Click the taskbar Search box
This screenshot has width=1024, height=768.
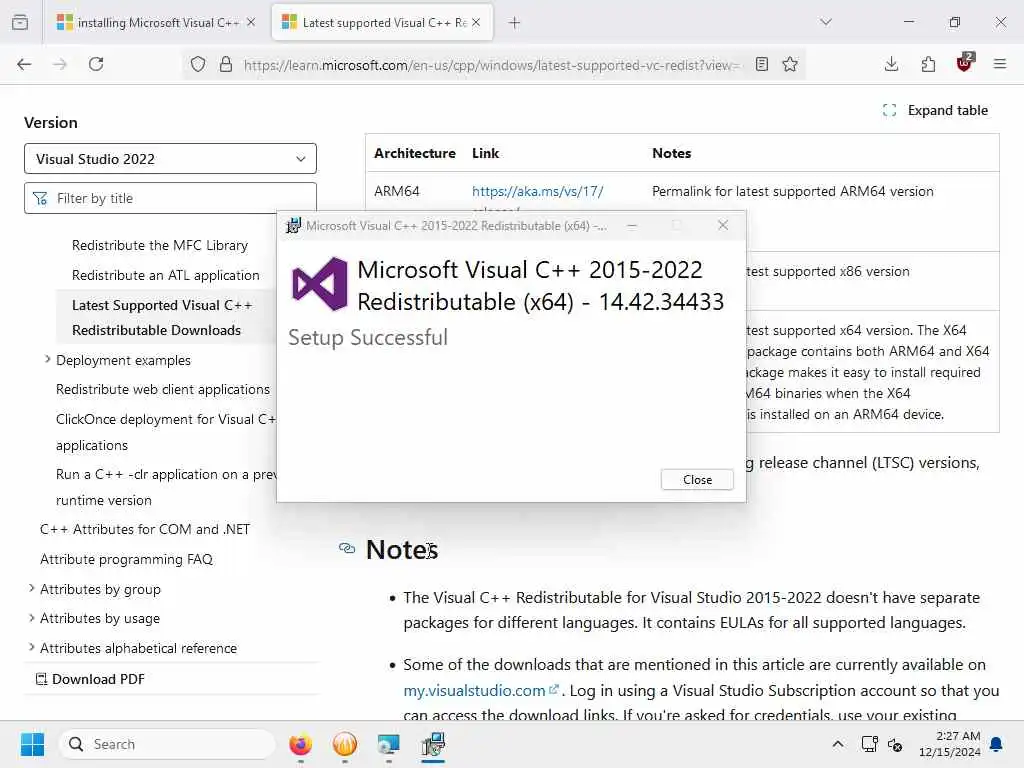pyautogui.click(x=167, y=744)
